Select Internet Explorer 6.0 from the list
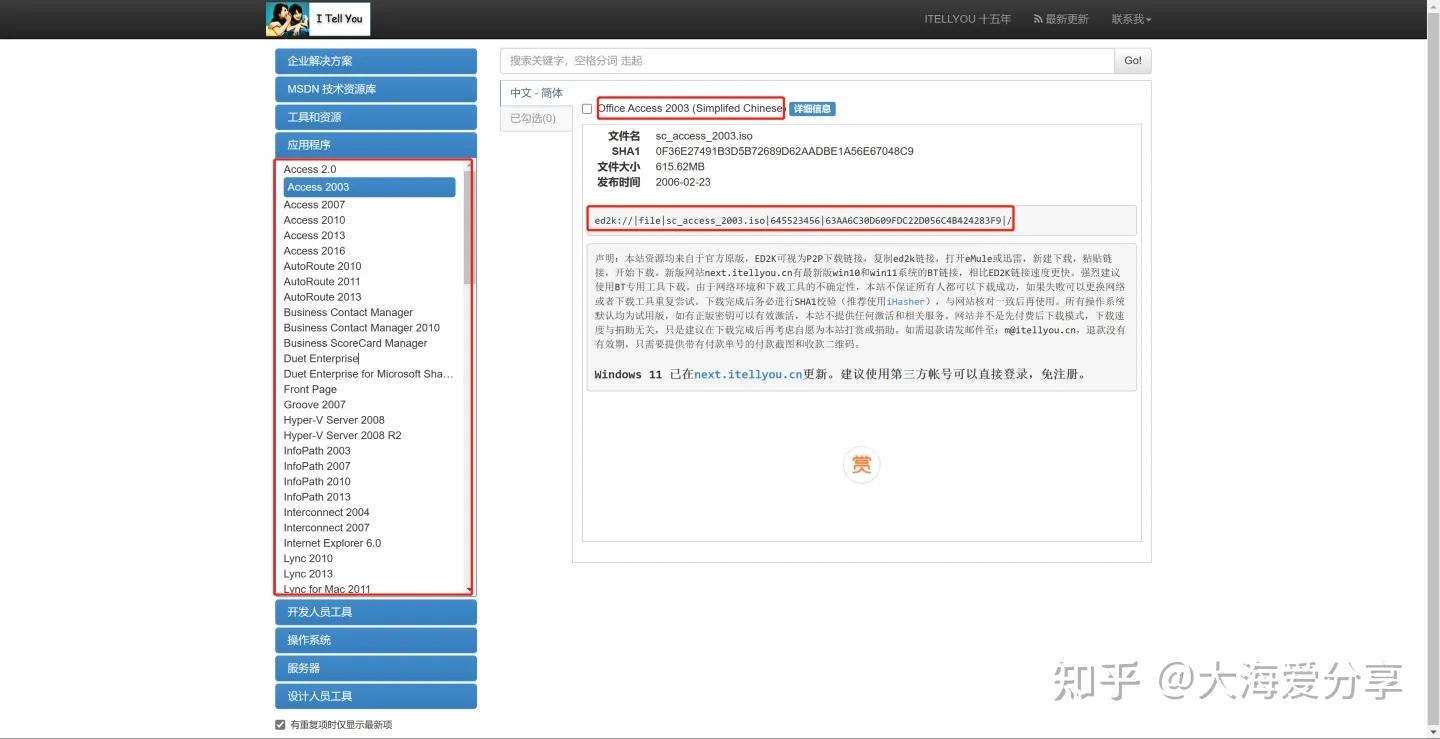The image size is (1440, 739). tap(332, 542)
